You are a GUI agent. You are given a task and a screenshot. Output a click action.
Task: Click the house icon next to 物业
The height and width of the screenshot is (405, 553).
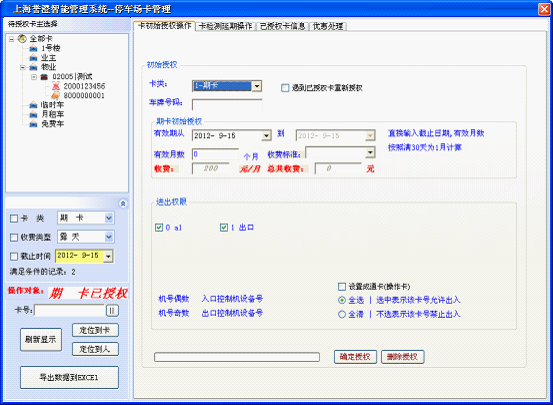33,67
